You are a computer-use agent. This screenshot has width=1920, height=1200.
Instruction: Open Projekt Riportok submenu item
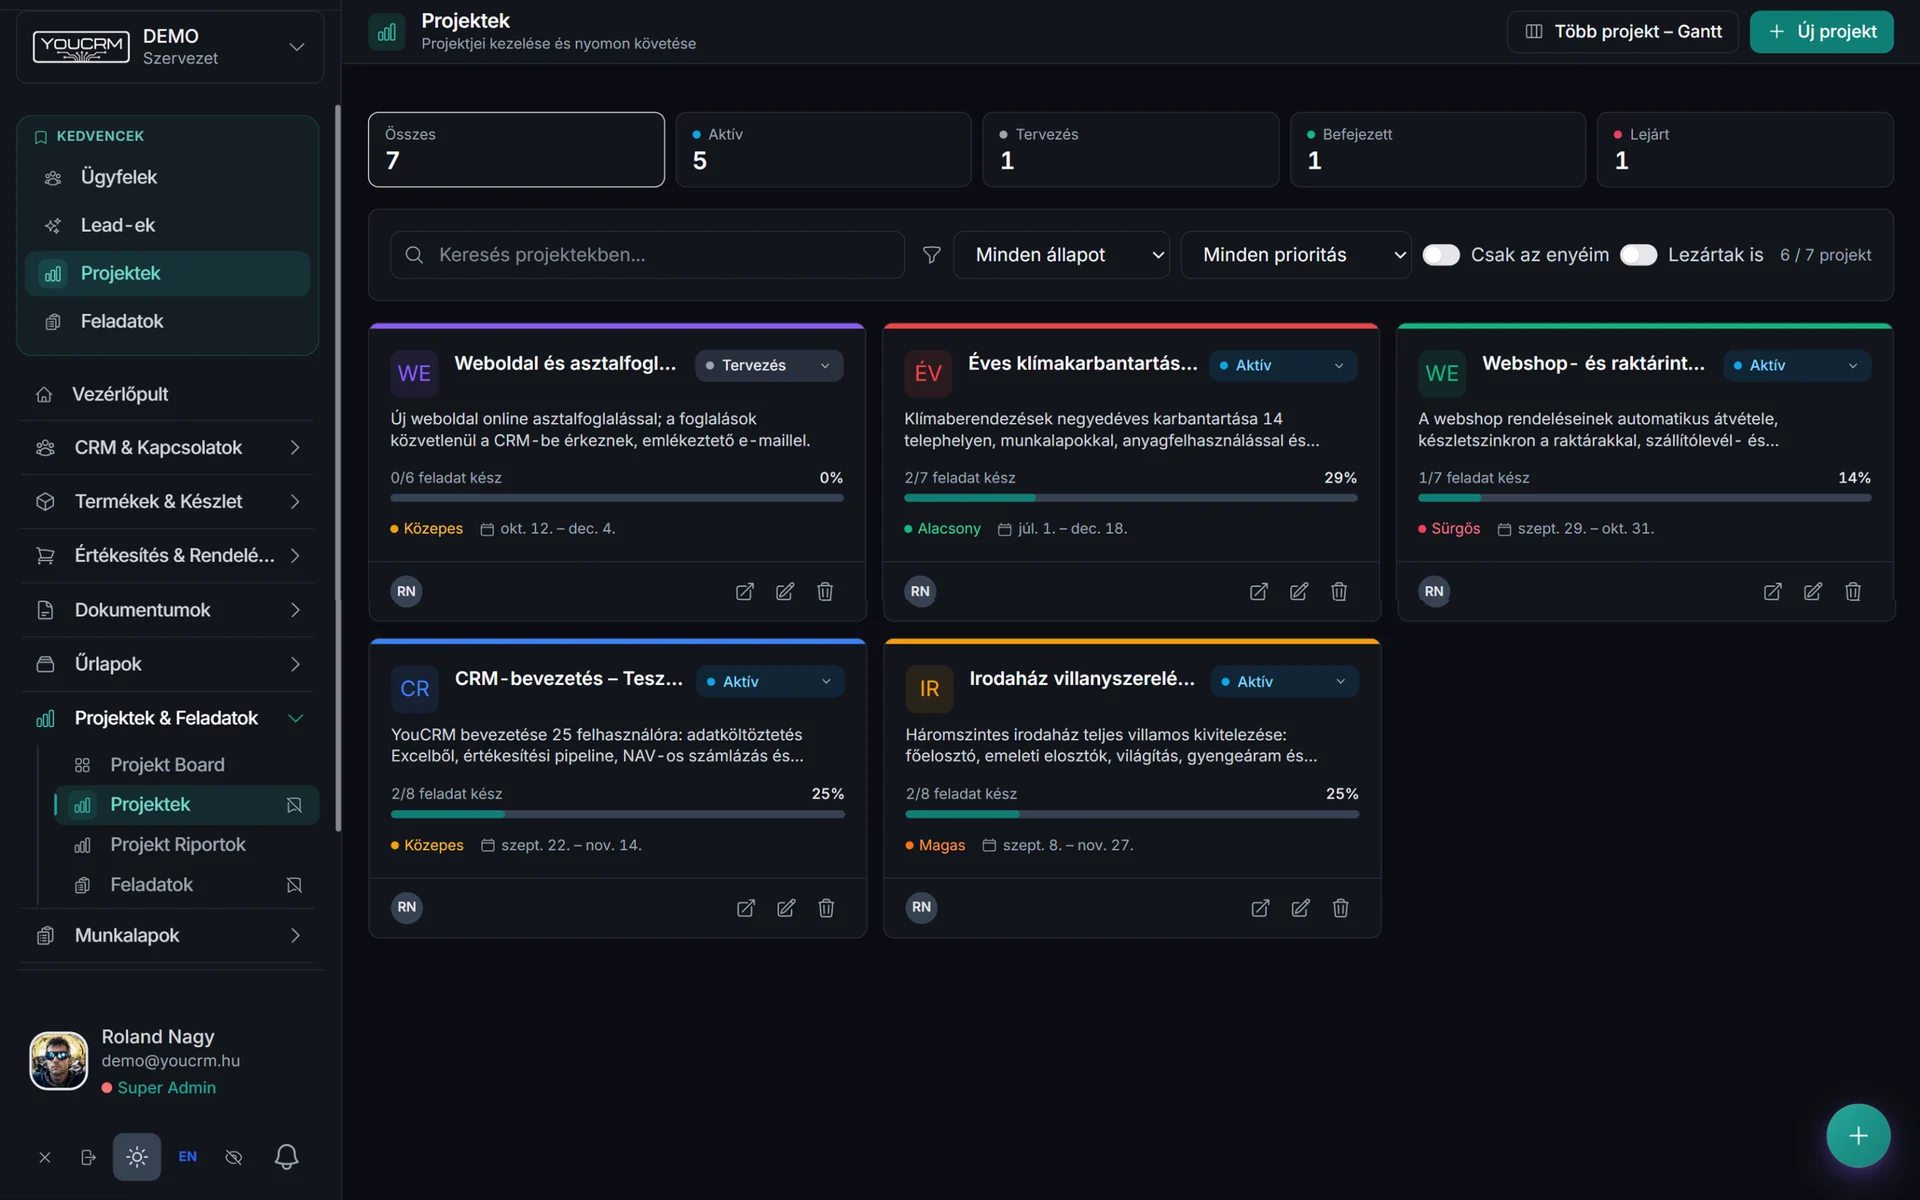[x=186, y=845]
